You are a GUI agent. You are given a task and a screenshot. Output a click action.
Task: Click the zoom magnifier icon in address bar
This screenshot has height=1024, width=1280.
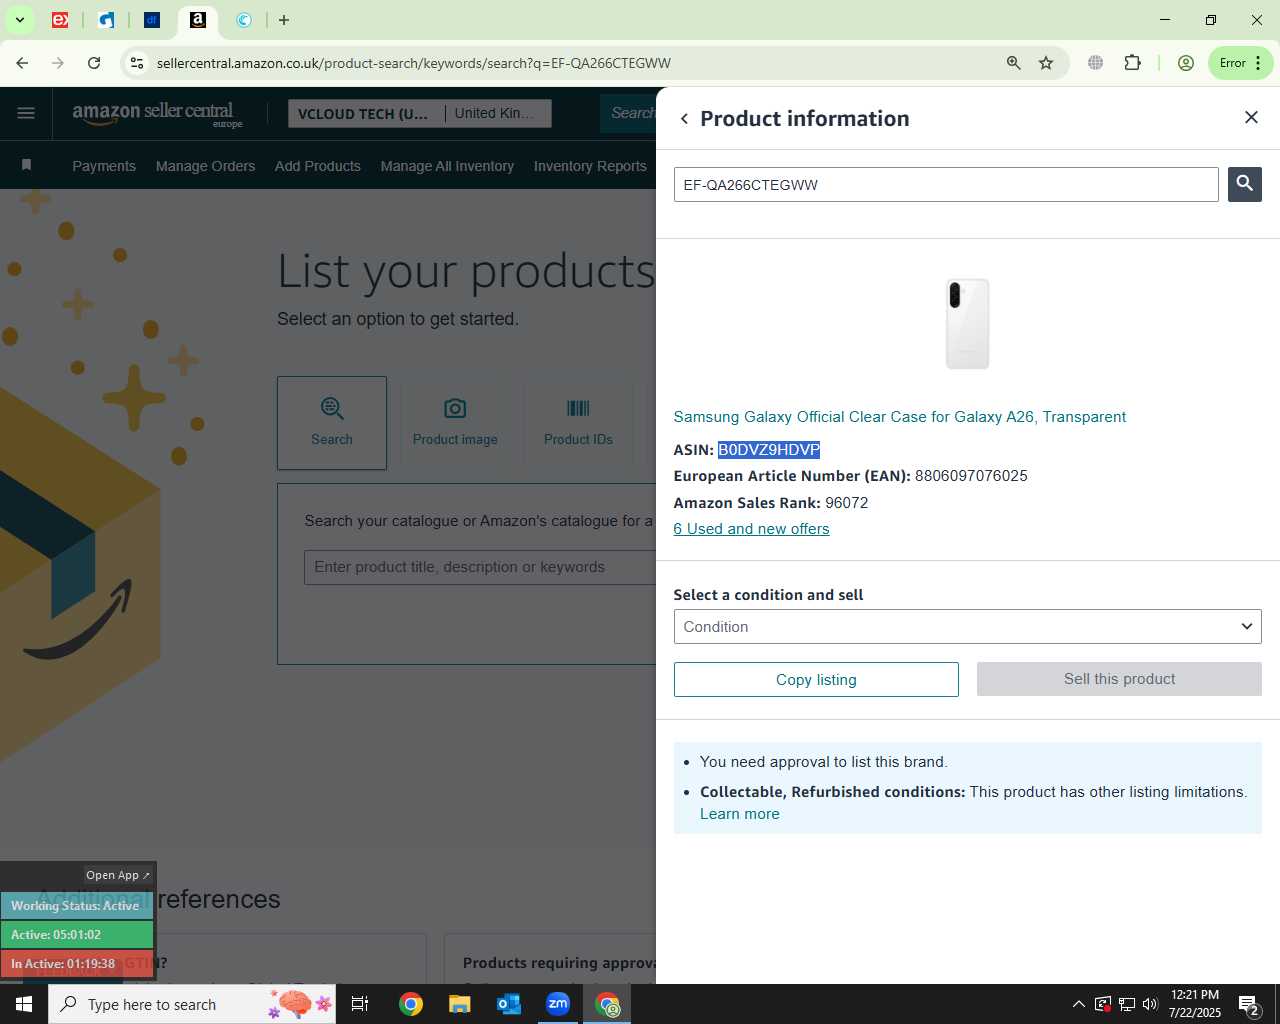coord(1014,63)
